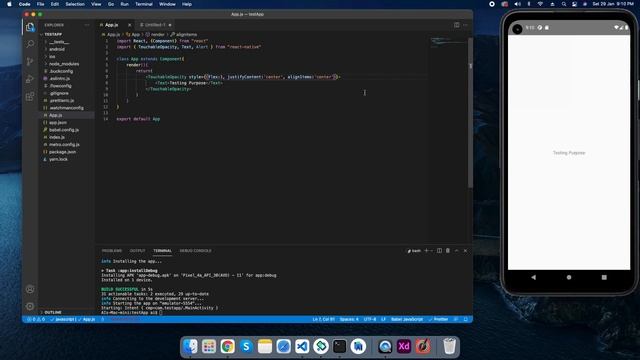Maximize the terminal panel with chevron
Viewport: 640px width, 360px height.
tap(457, 251)
